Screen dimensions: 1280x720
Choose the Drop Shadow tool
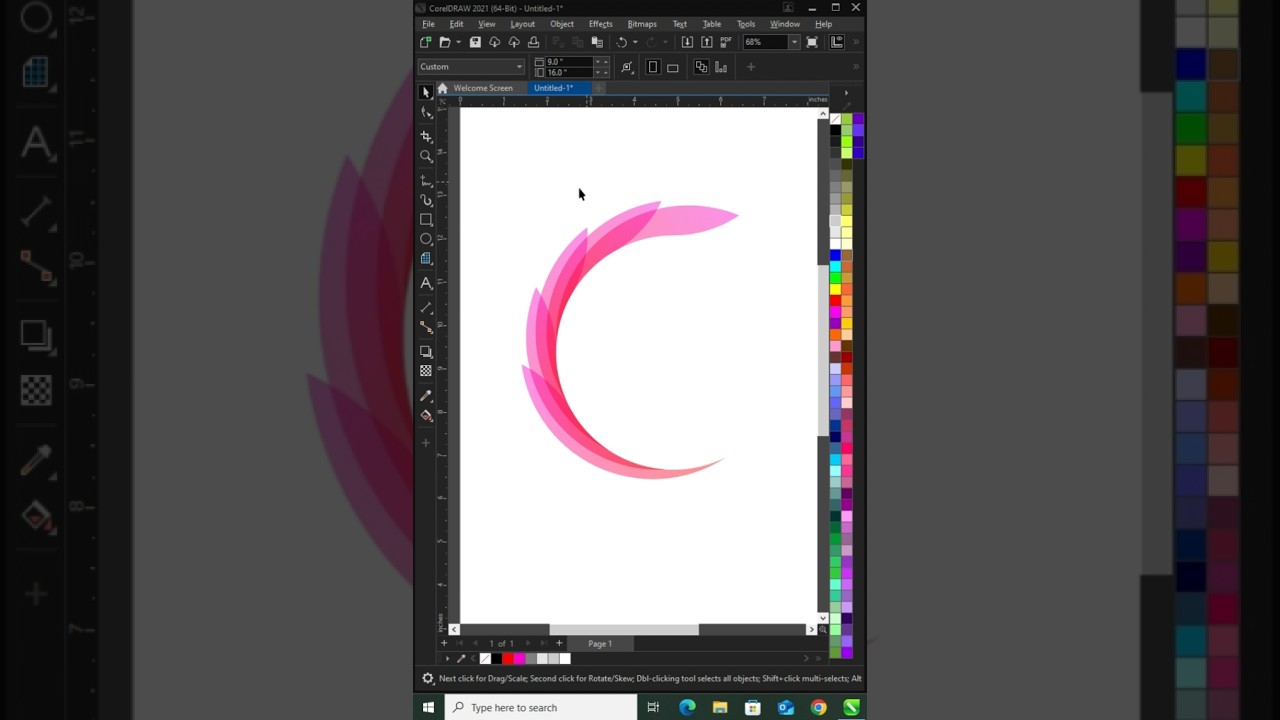pyautogui.click(x=426, y=352)
